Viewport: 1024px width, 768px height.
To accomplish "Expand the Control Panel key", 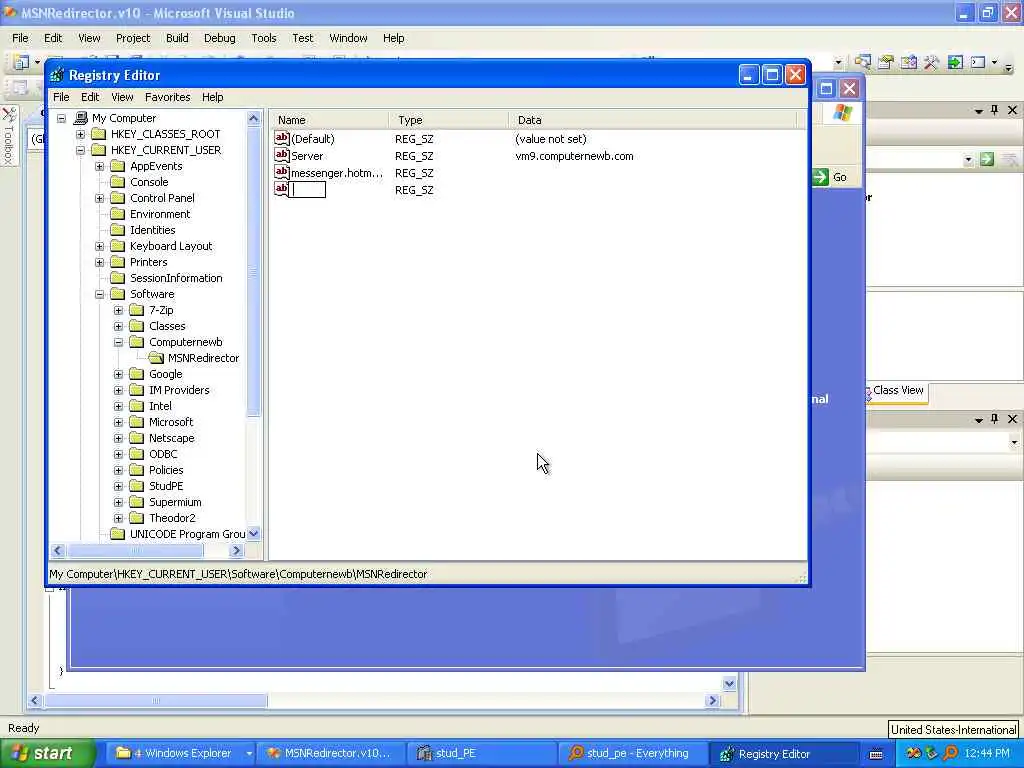I will pyautogui.click(x=100, y=199).
